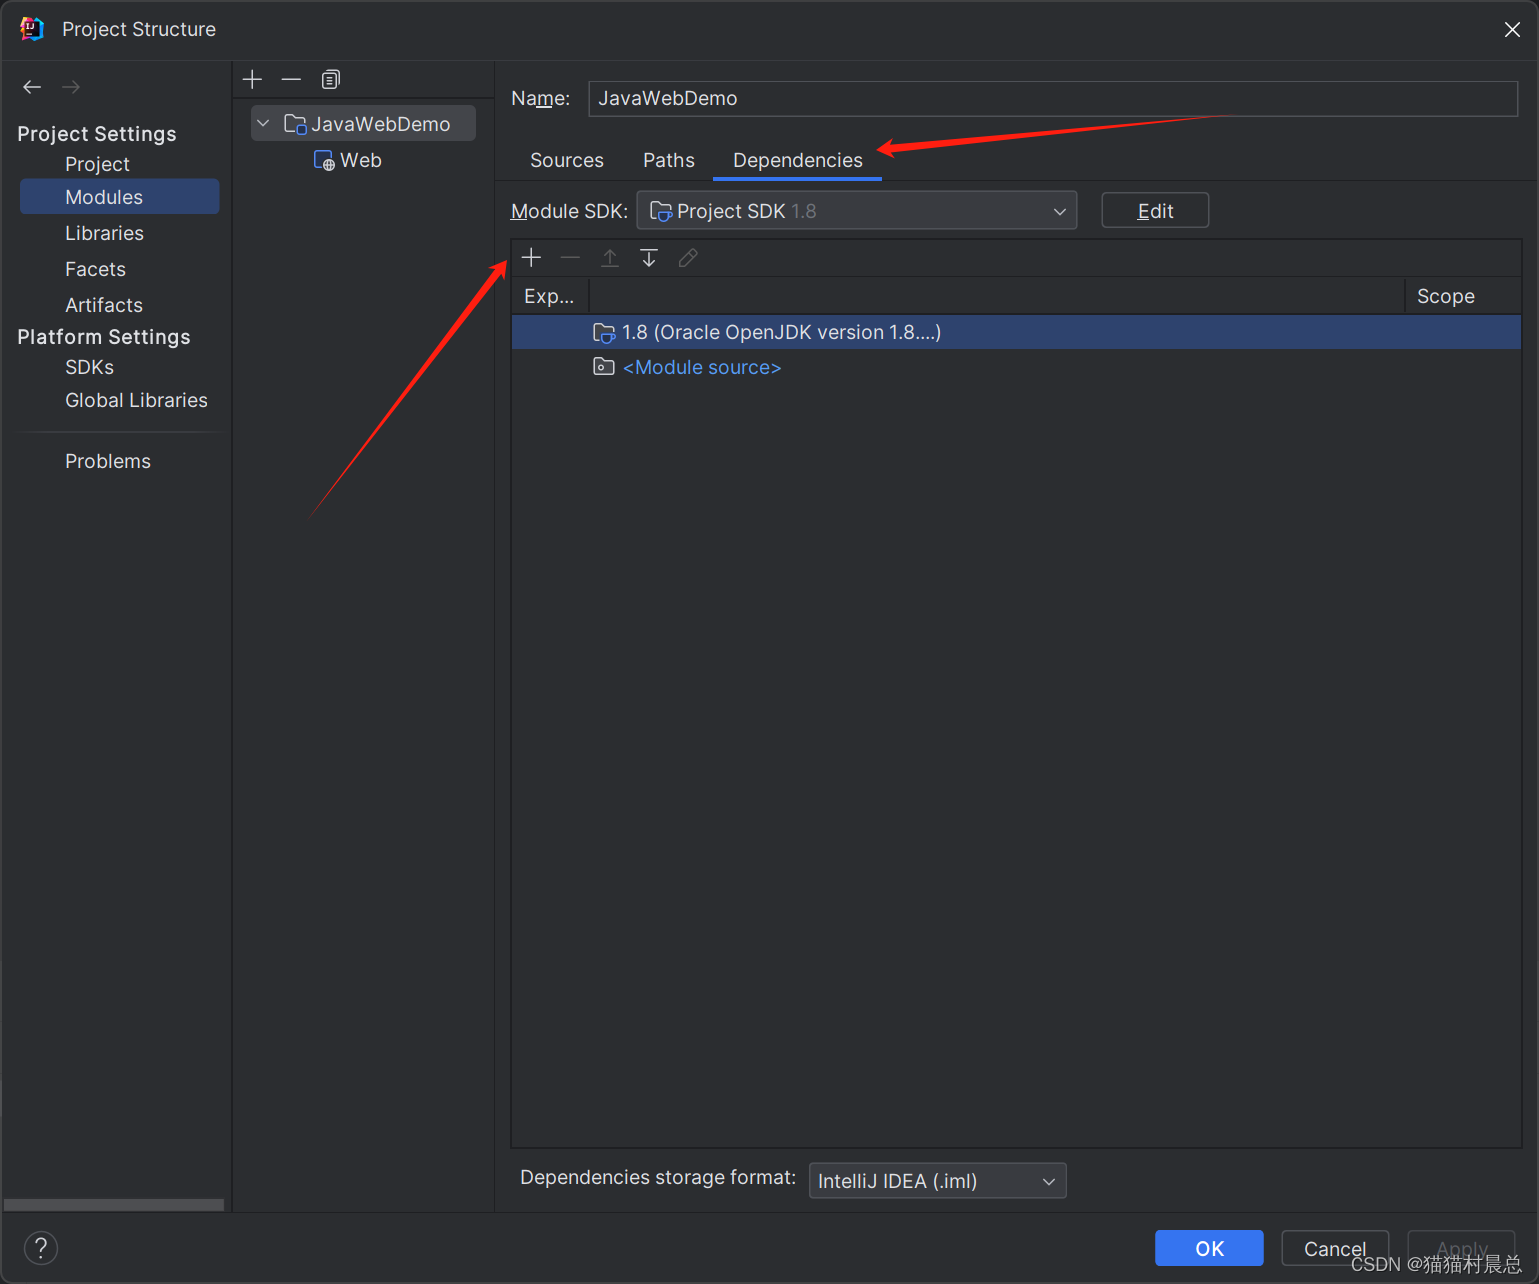Image resolution: width=1539 pixels, height=1284 pixels.
Task: Open SDKs platform settings
Action: pyautogui.click(x=89, y=367)
